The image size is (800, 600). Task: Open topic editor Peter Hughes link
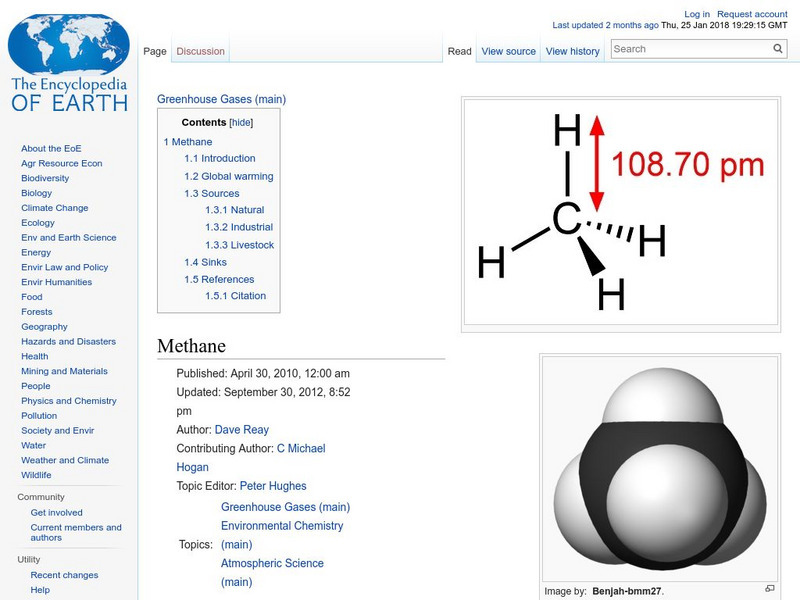tap(273, 486)
